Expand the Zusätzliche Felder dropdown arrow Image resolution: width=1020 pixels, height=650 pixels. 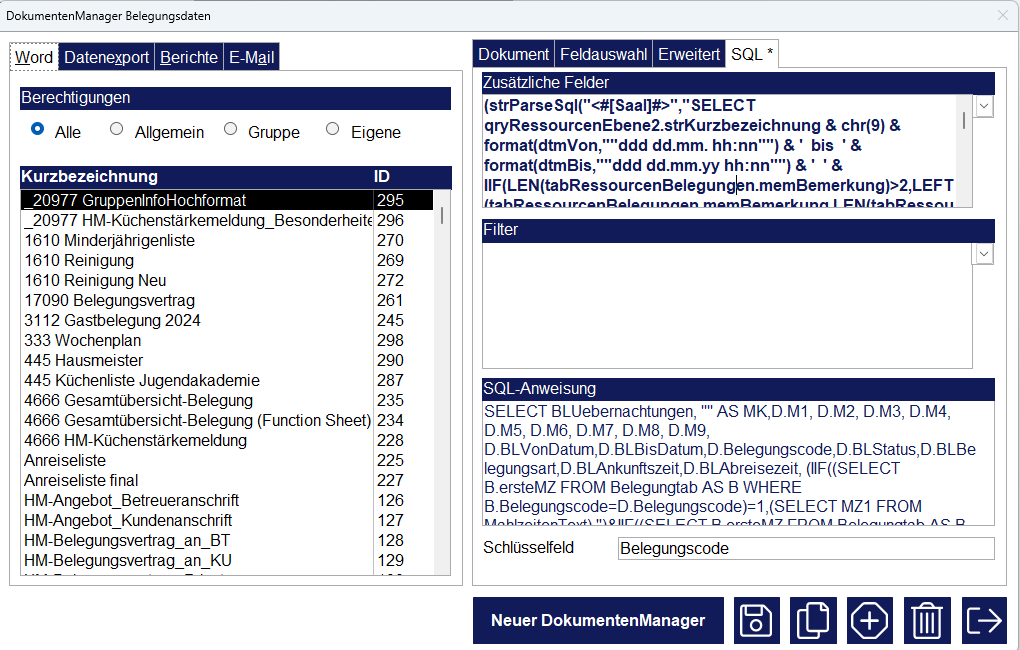tap(984, 106)
